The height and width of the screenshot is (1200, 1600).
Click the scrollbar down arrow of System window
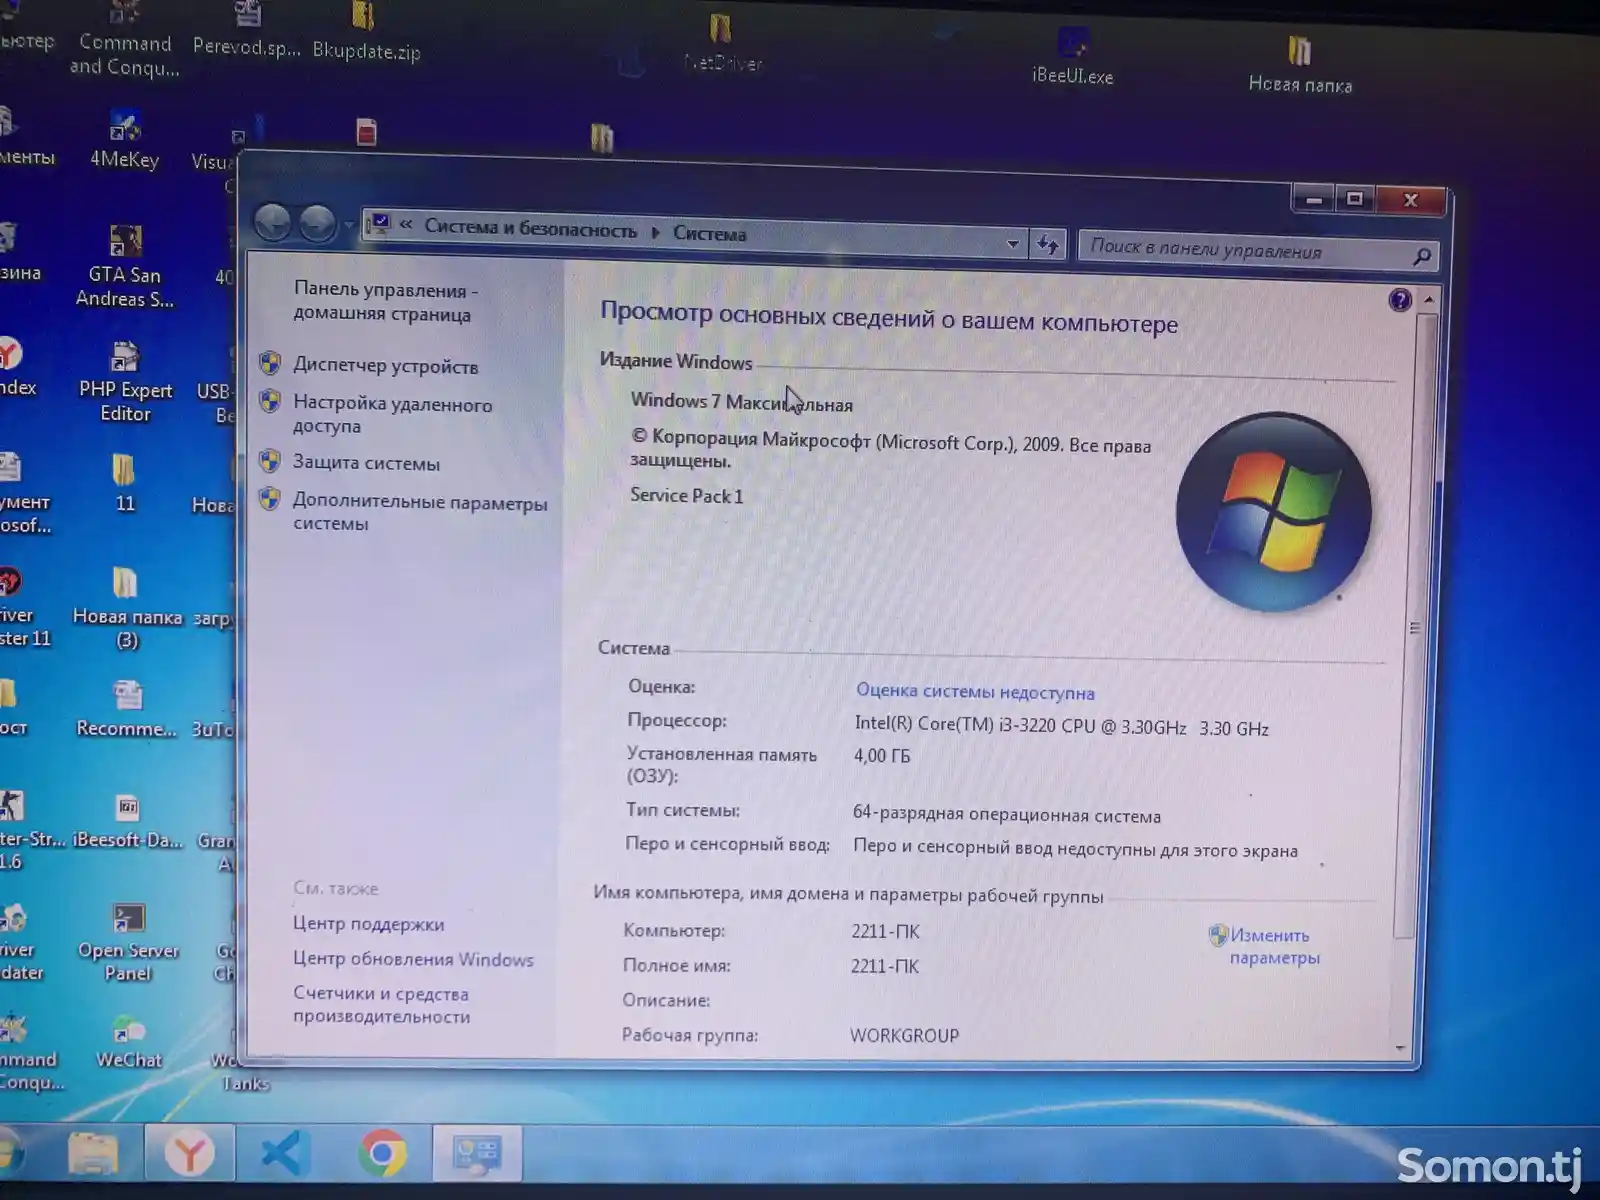1401,1048
